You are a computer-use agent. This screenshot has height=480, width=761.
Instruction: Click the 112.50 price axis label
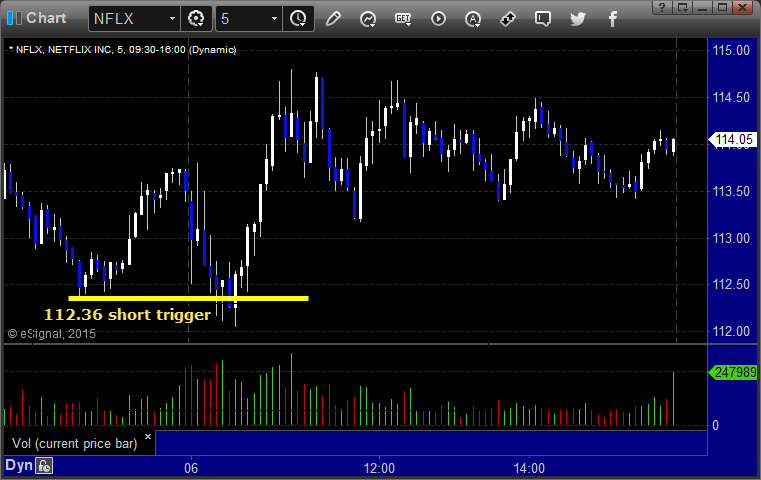[x=731, y=284]
